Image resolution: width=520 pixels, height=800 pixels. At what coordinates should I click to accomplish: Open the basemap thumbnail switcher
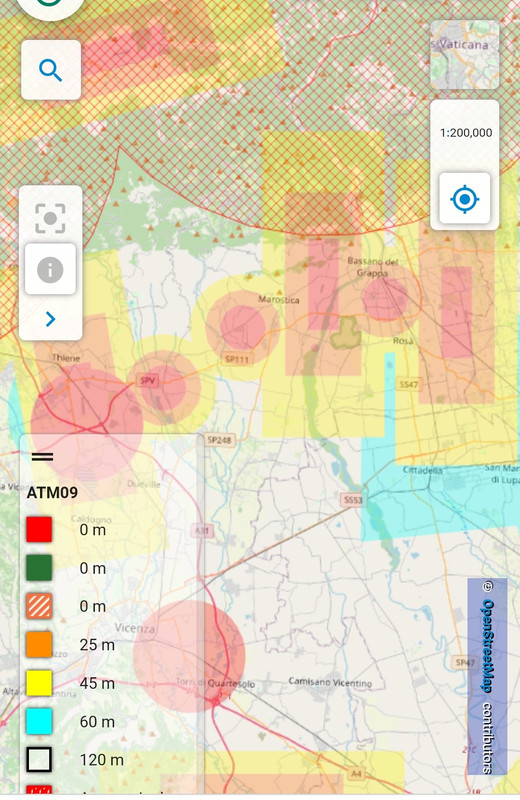coord(464,55)
